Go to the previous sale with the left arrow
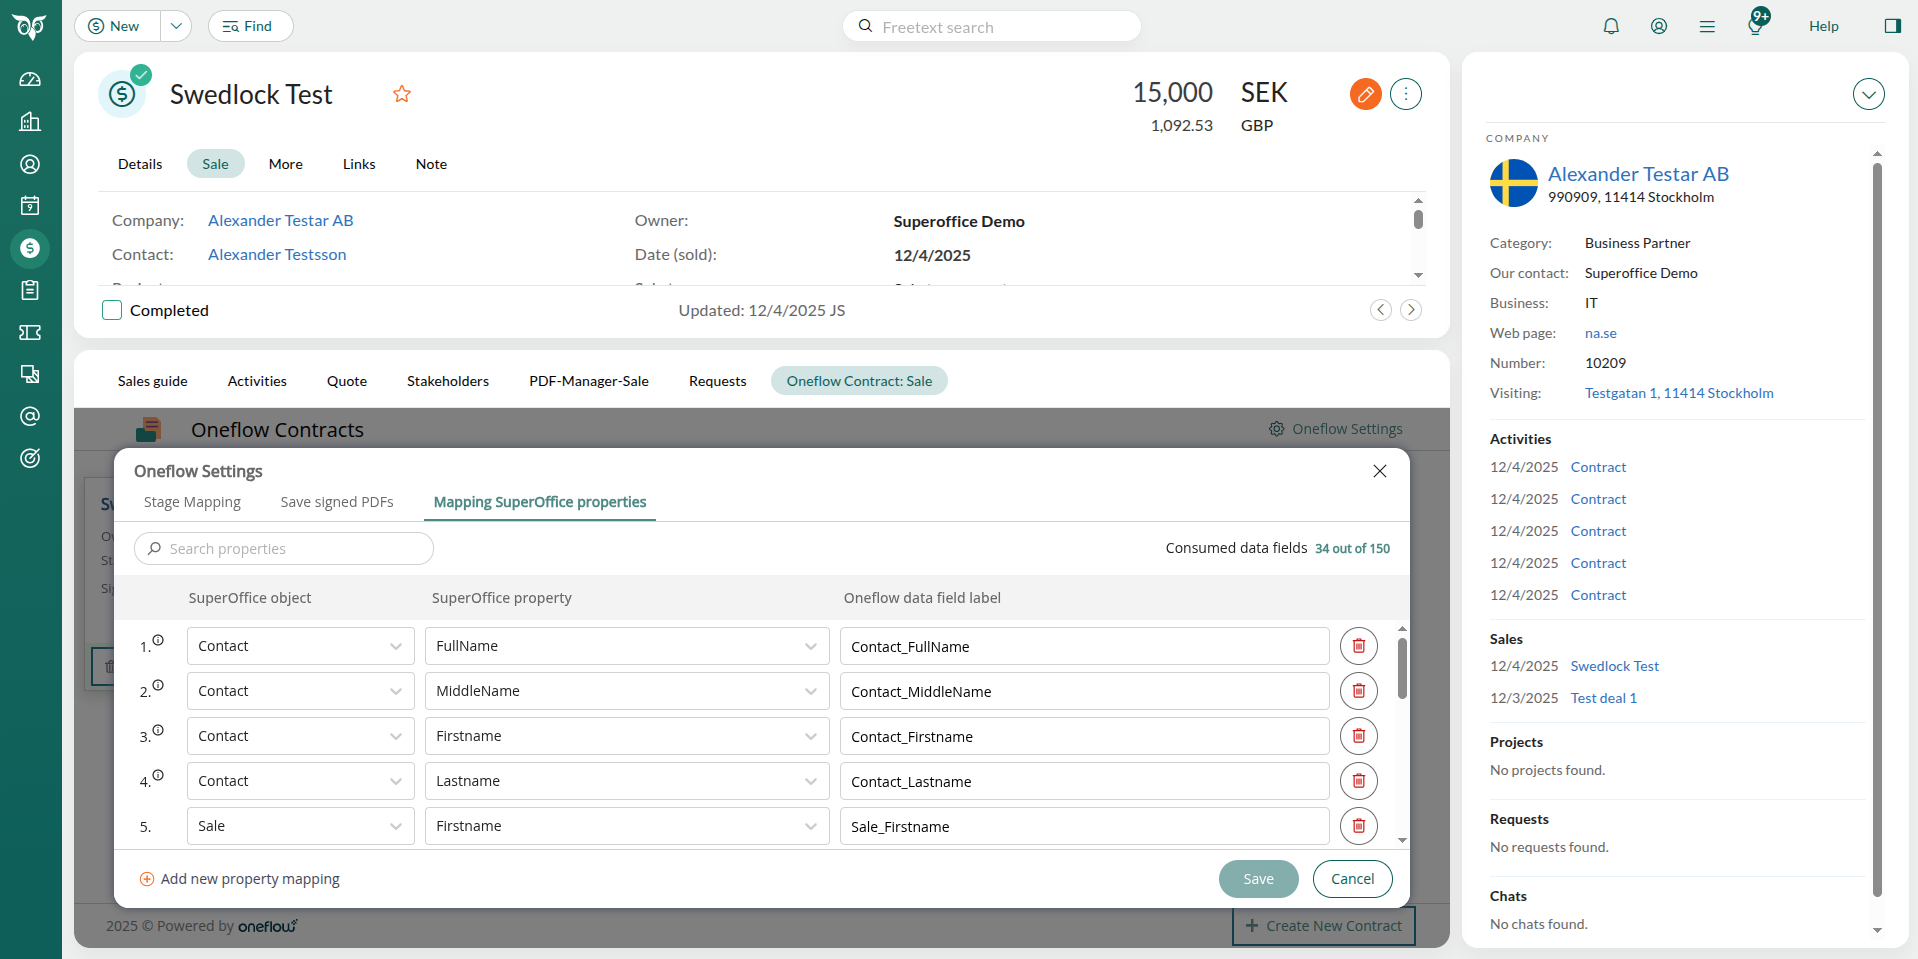 pyautogui.click(x=1381, y=310)
